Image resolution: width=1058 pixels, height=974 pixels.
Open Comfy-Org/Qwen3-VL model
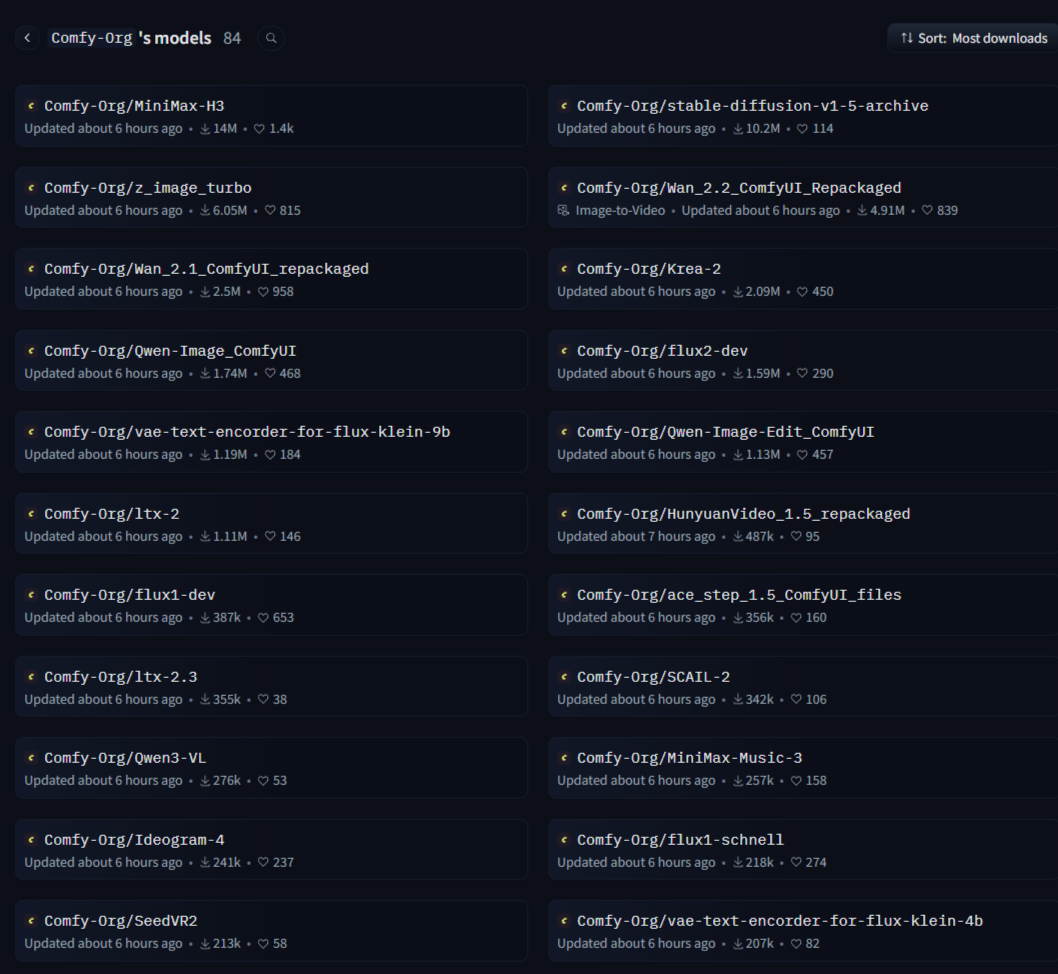pos(271,768)
